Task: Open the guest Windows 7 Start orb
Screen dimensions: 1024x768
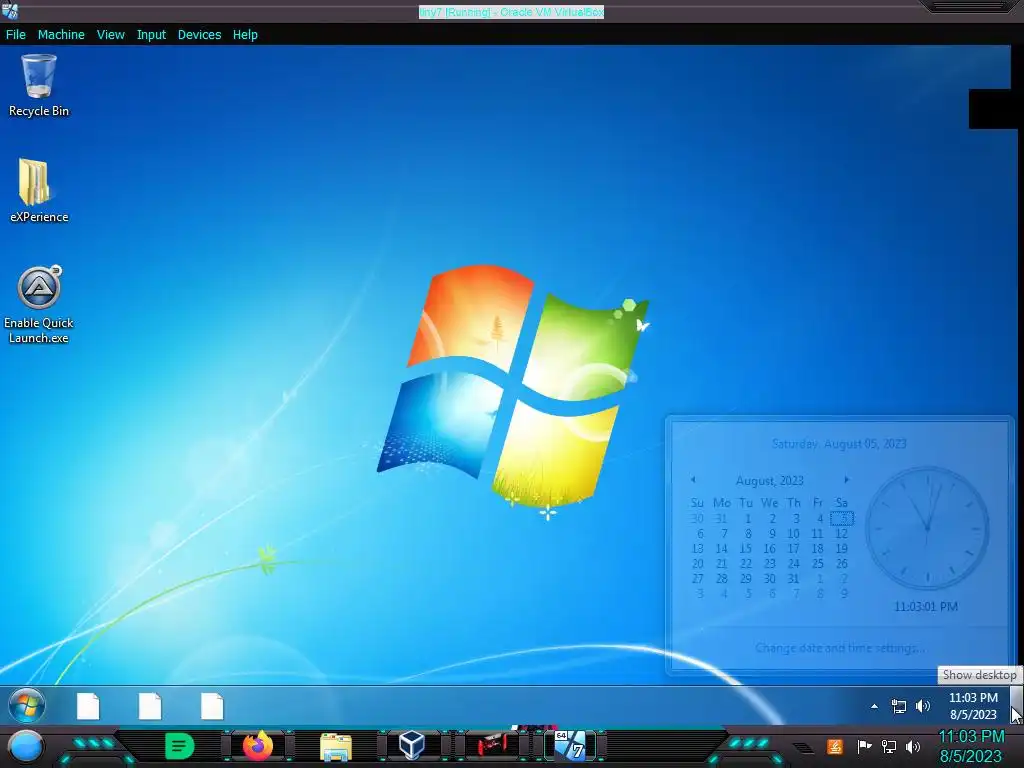Action: point(27,706)
